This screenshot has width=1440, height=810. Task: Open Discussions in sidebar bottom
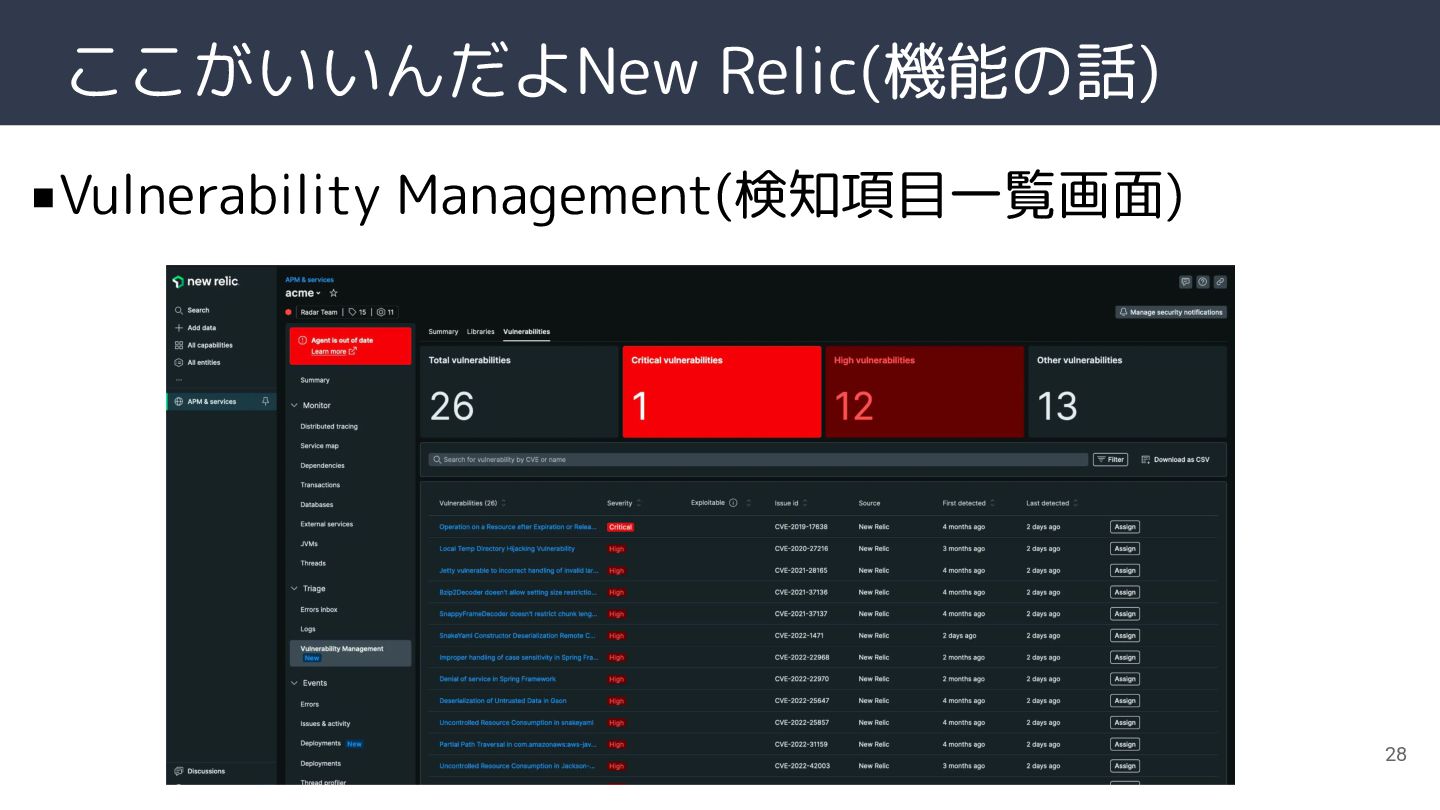coord(200,771)
